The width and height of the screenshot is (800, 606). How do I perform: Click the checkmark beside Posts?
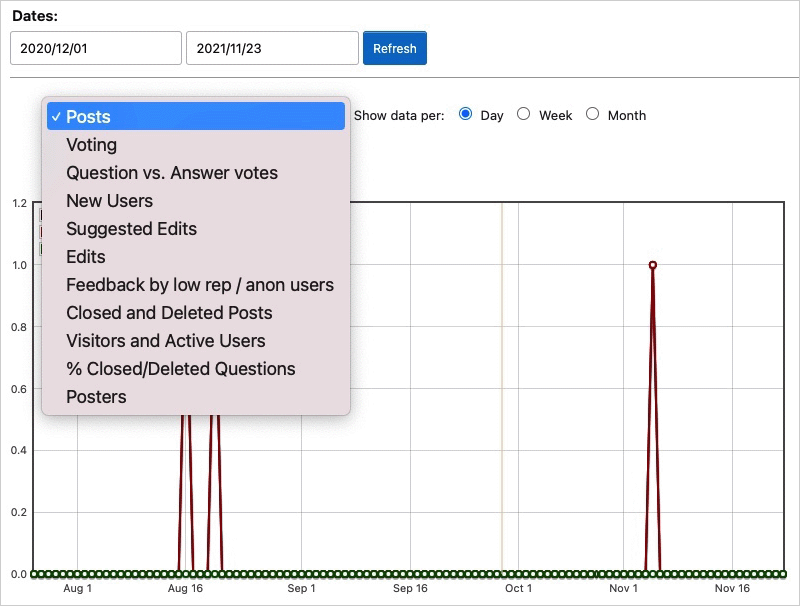tap(56, 117)
